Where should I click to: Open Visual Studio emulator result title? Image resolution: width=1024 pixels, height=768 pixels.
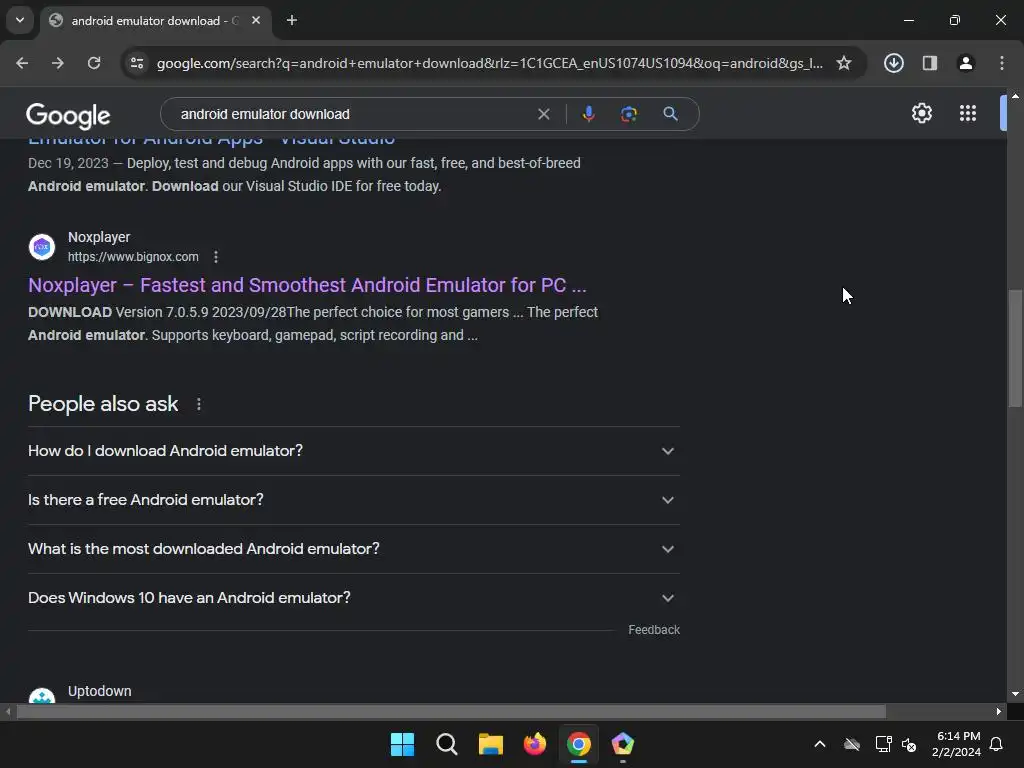click(x=212, y=140)
